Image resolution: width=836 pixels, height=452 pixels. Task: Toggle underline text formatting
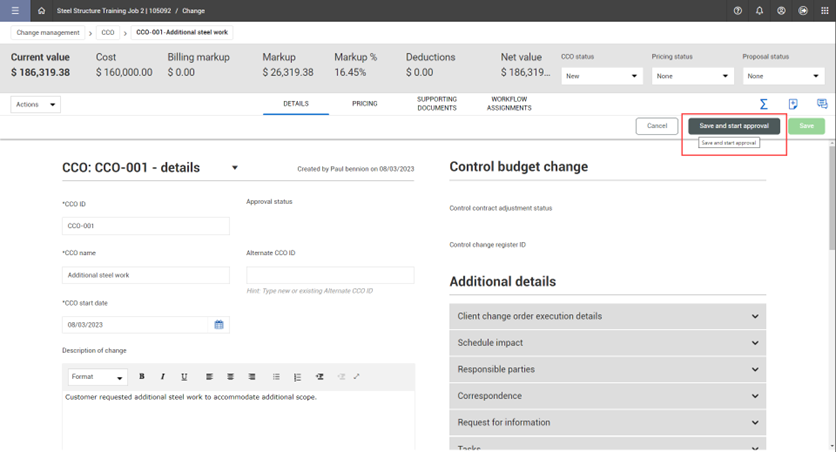(x=184, y=377)
